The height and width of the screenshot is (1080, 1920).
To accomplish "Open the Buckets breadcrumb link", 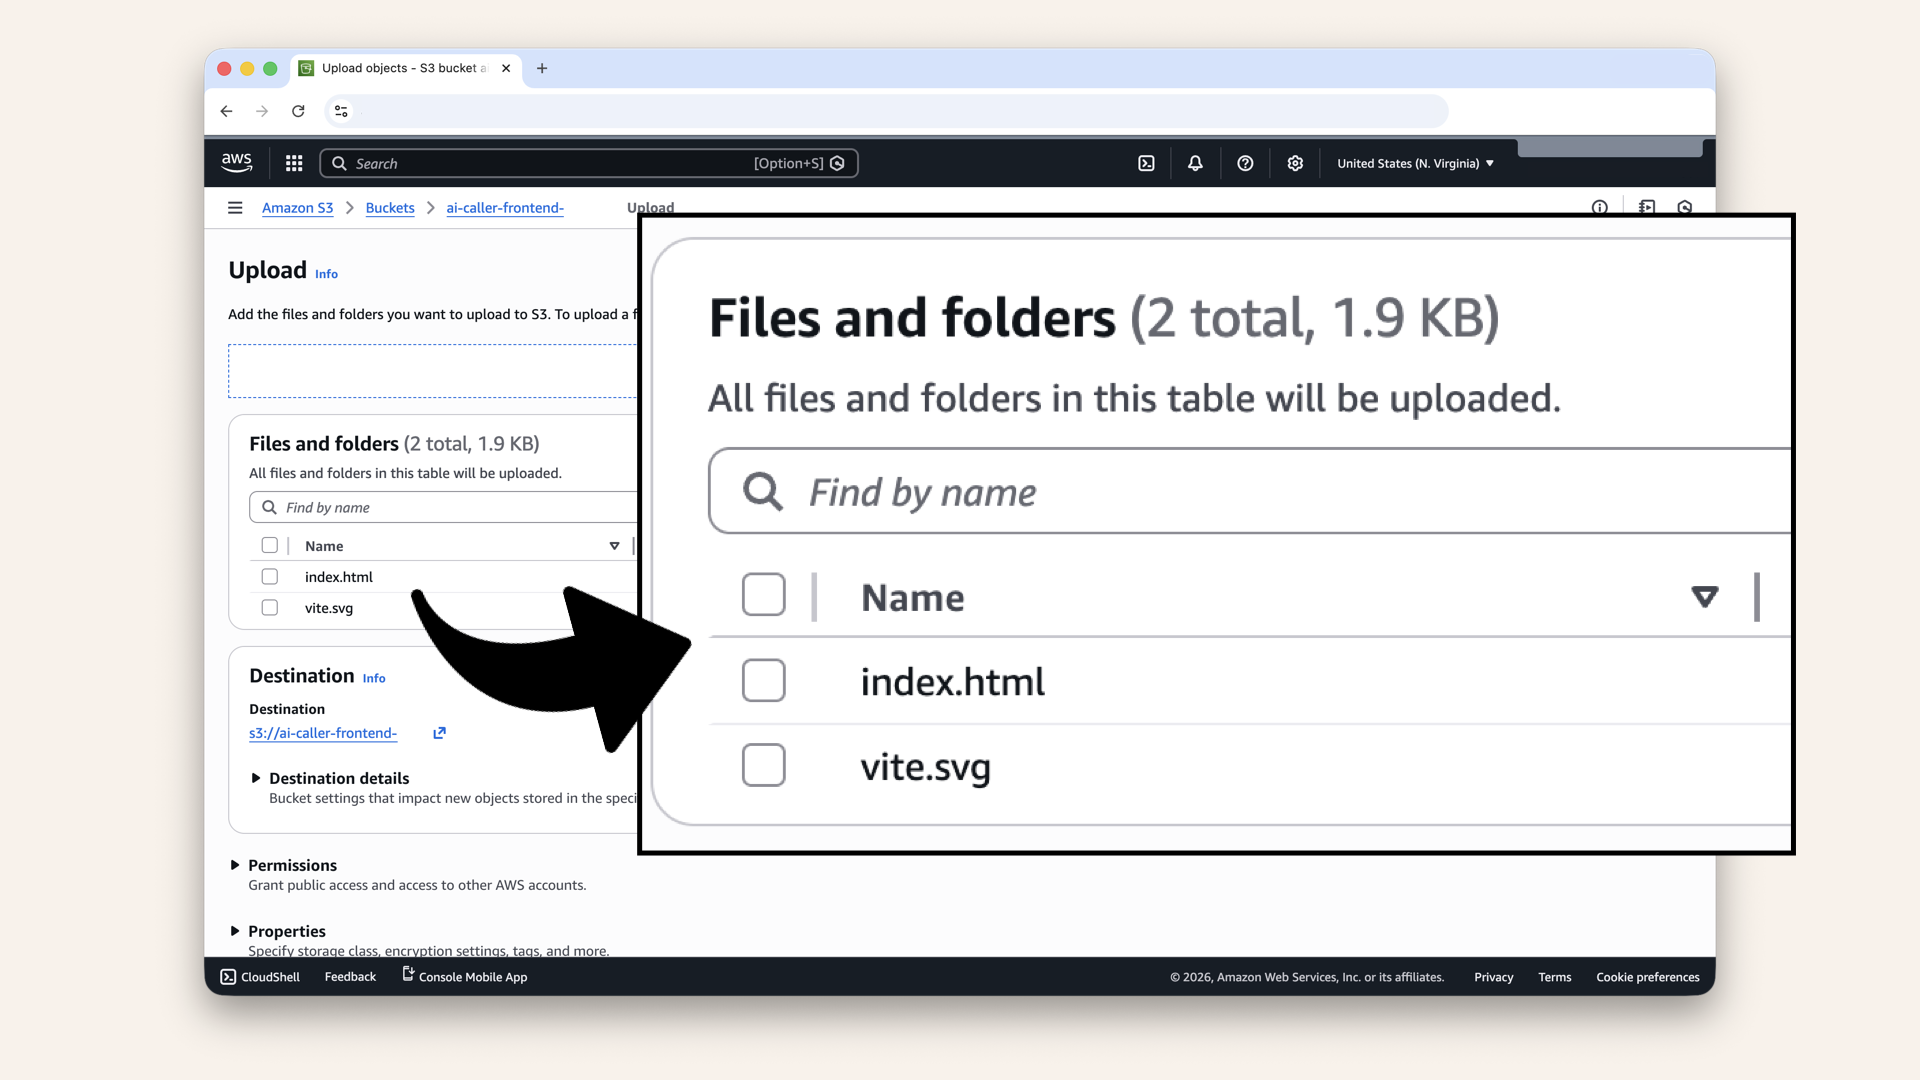I will (x=390, y=208).
